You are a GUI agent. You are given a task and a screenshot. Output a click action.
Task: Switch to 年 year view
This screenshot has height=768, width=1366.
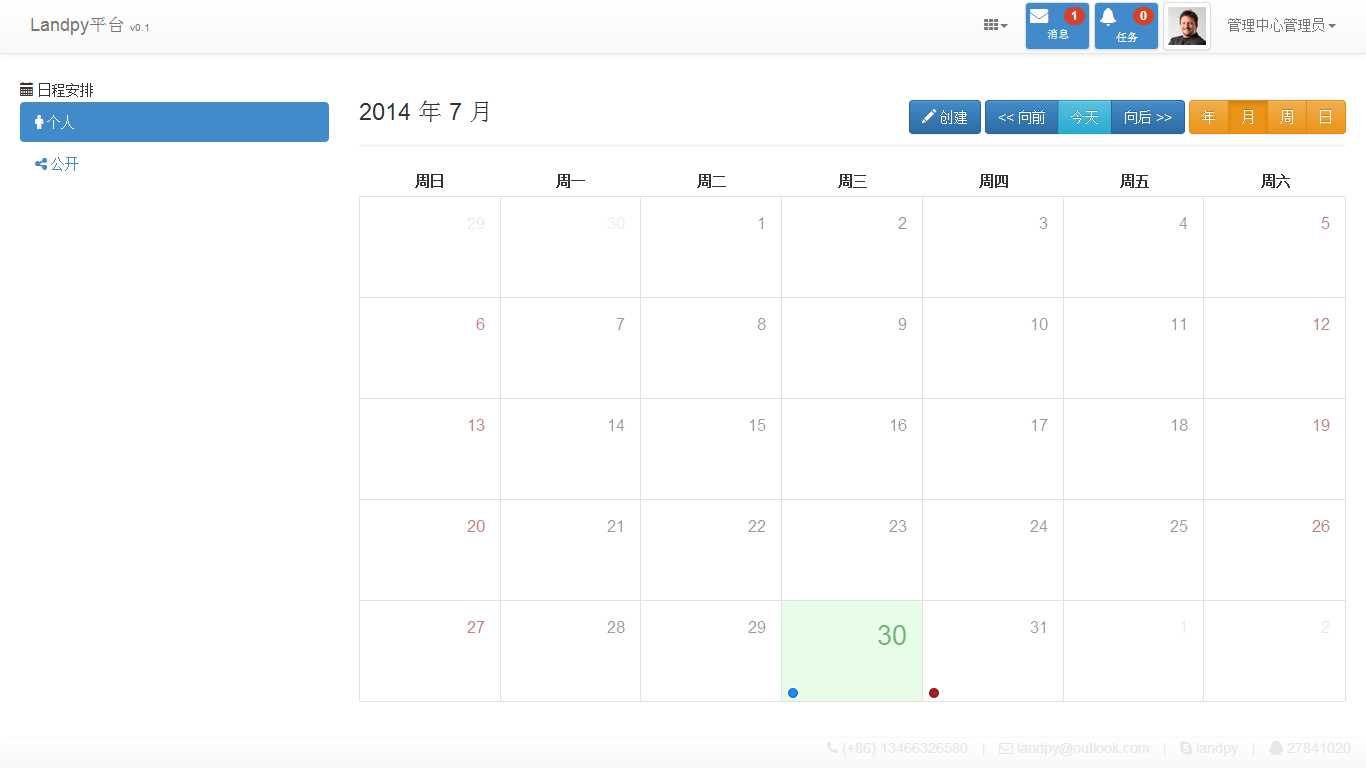(x=1208, y=117)
